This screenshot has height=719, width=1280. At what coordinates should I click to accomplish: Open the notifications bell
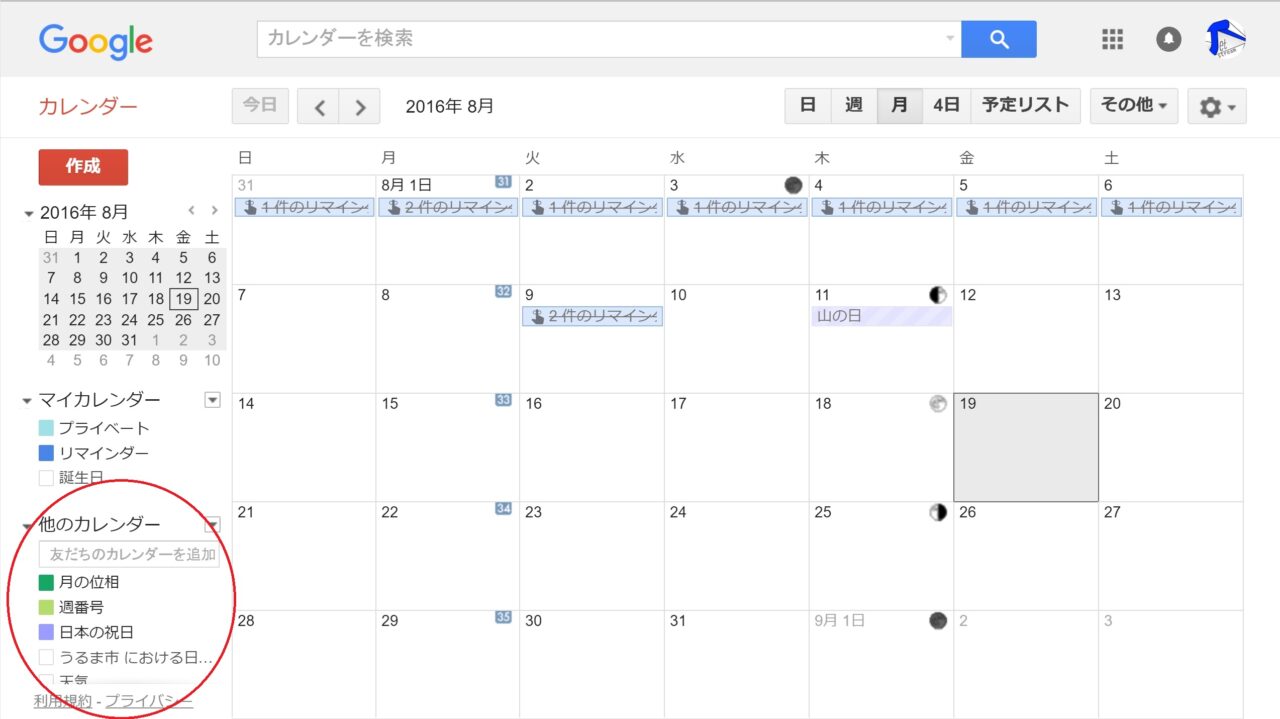point(1168,39)
